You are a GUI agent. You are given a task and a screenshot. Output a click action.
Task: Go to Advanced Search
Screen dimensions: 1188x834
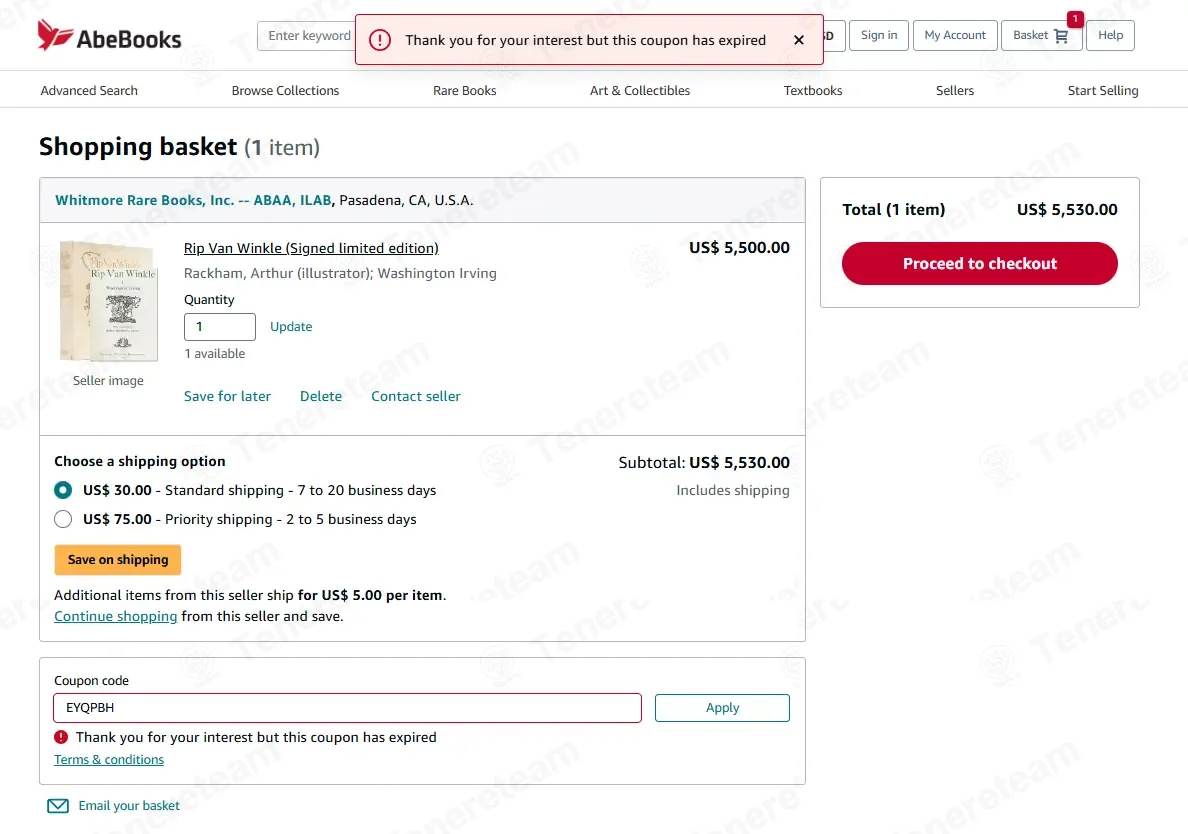click(89, 90)
